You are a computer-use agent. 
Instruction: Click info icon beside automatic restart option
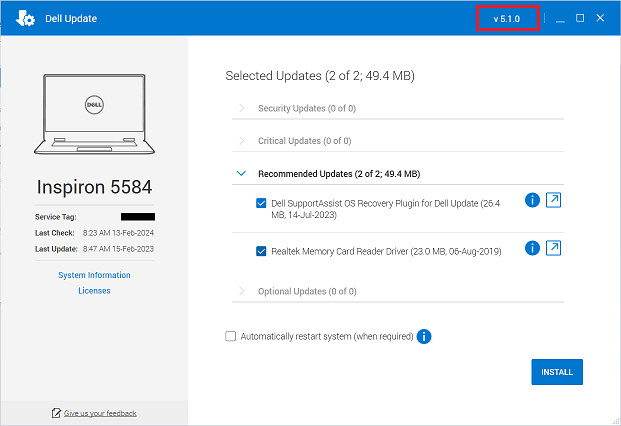tap(424, 337)
